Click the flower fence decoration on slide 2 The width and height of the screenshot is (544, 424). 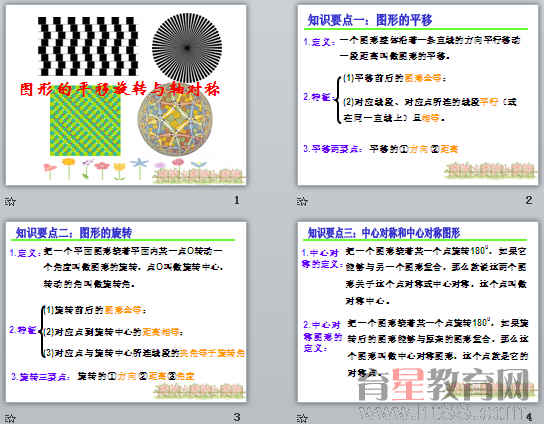(x=491, y=170)
